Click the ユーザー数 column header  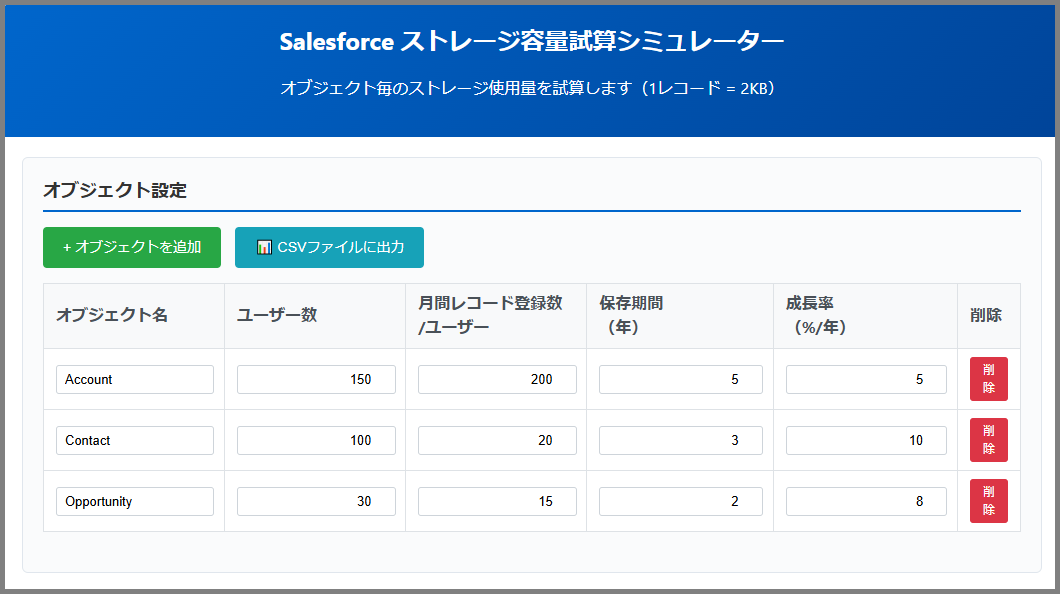(x=315, y=316)
